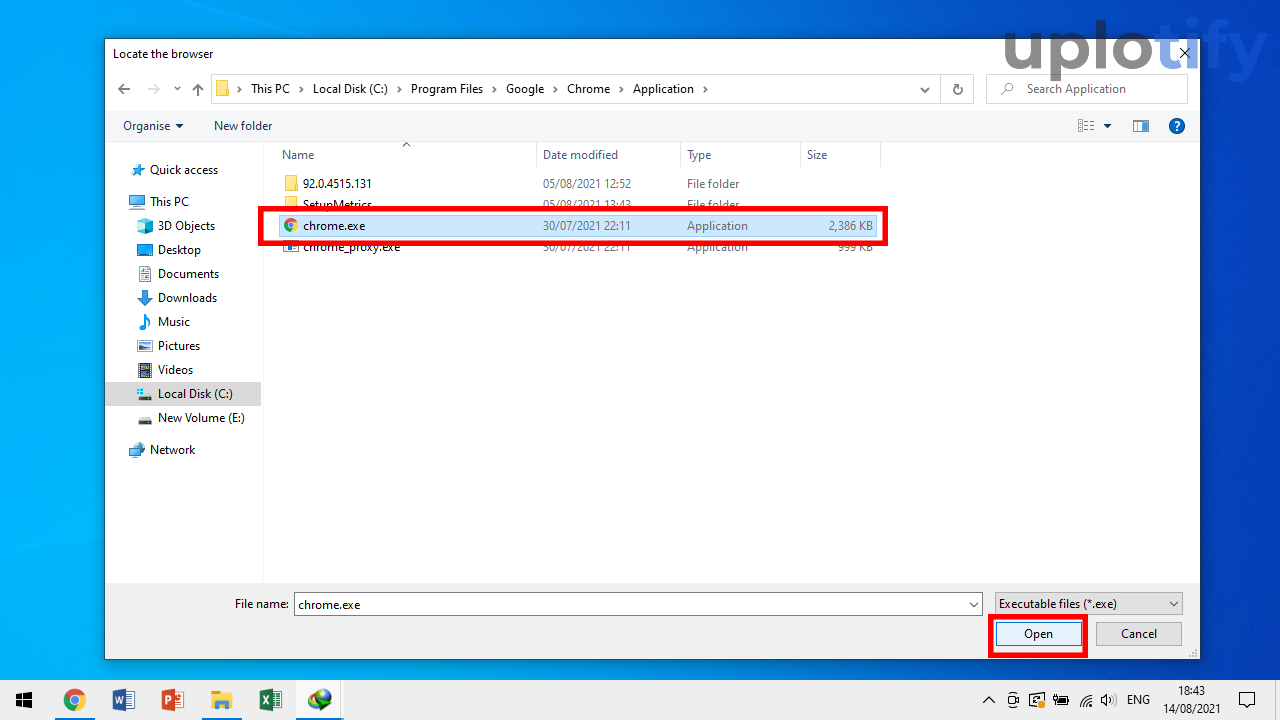Select This PC in navigation pane

(169, 202)
